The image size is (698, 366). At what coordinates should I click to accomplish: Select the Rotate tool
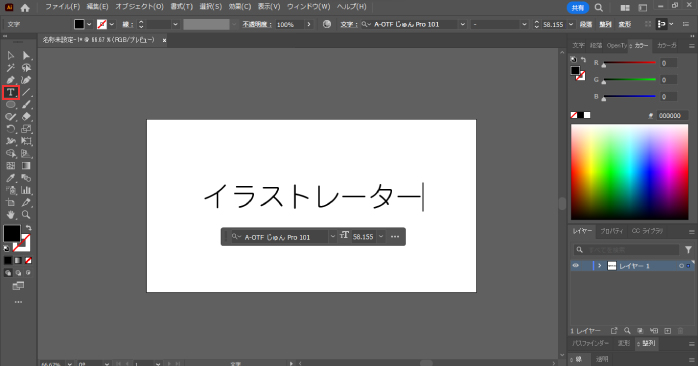tap(11, 129)
